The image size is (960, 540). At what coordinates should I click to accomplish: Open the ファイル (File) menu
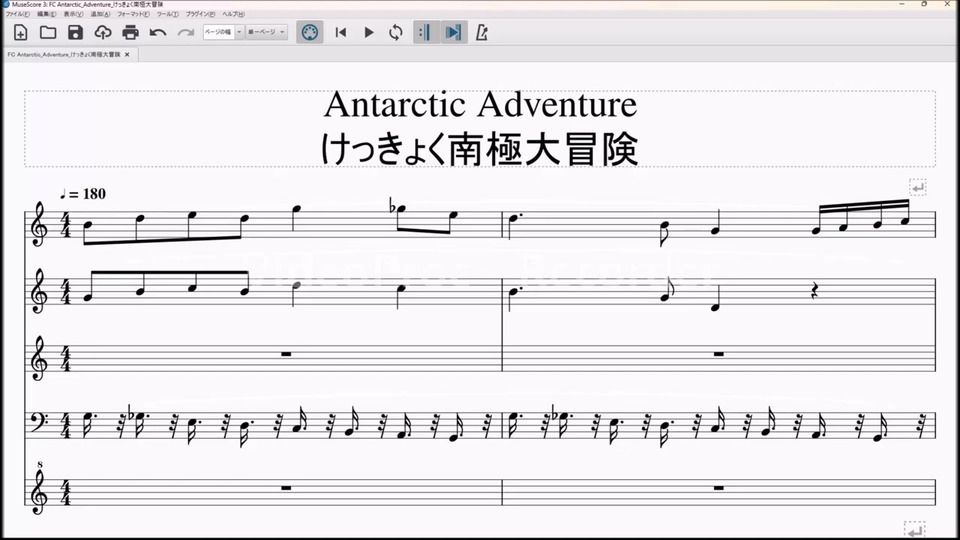pyautogui.click(x=17, y=13)
